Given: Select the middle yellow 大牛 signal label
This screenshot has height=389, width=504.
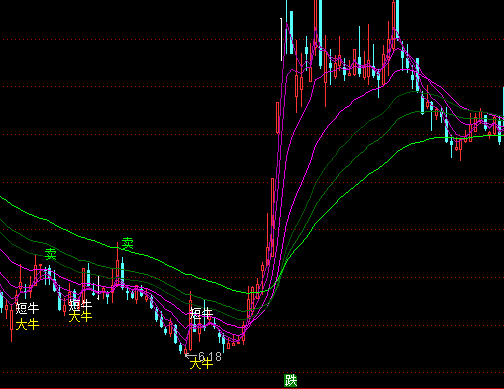Looking at the screenshot, I should tap(80, 316).
